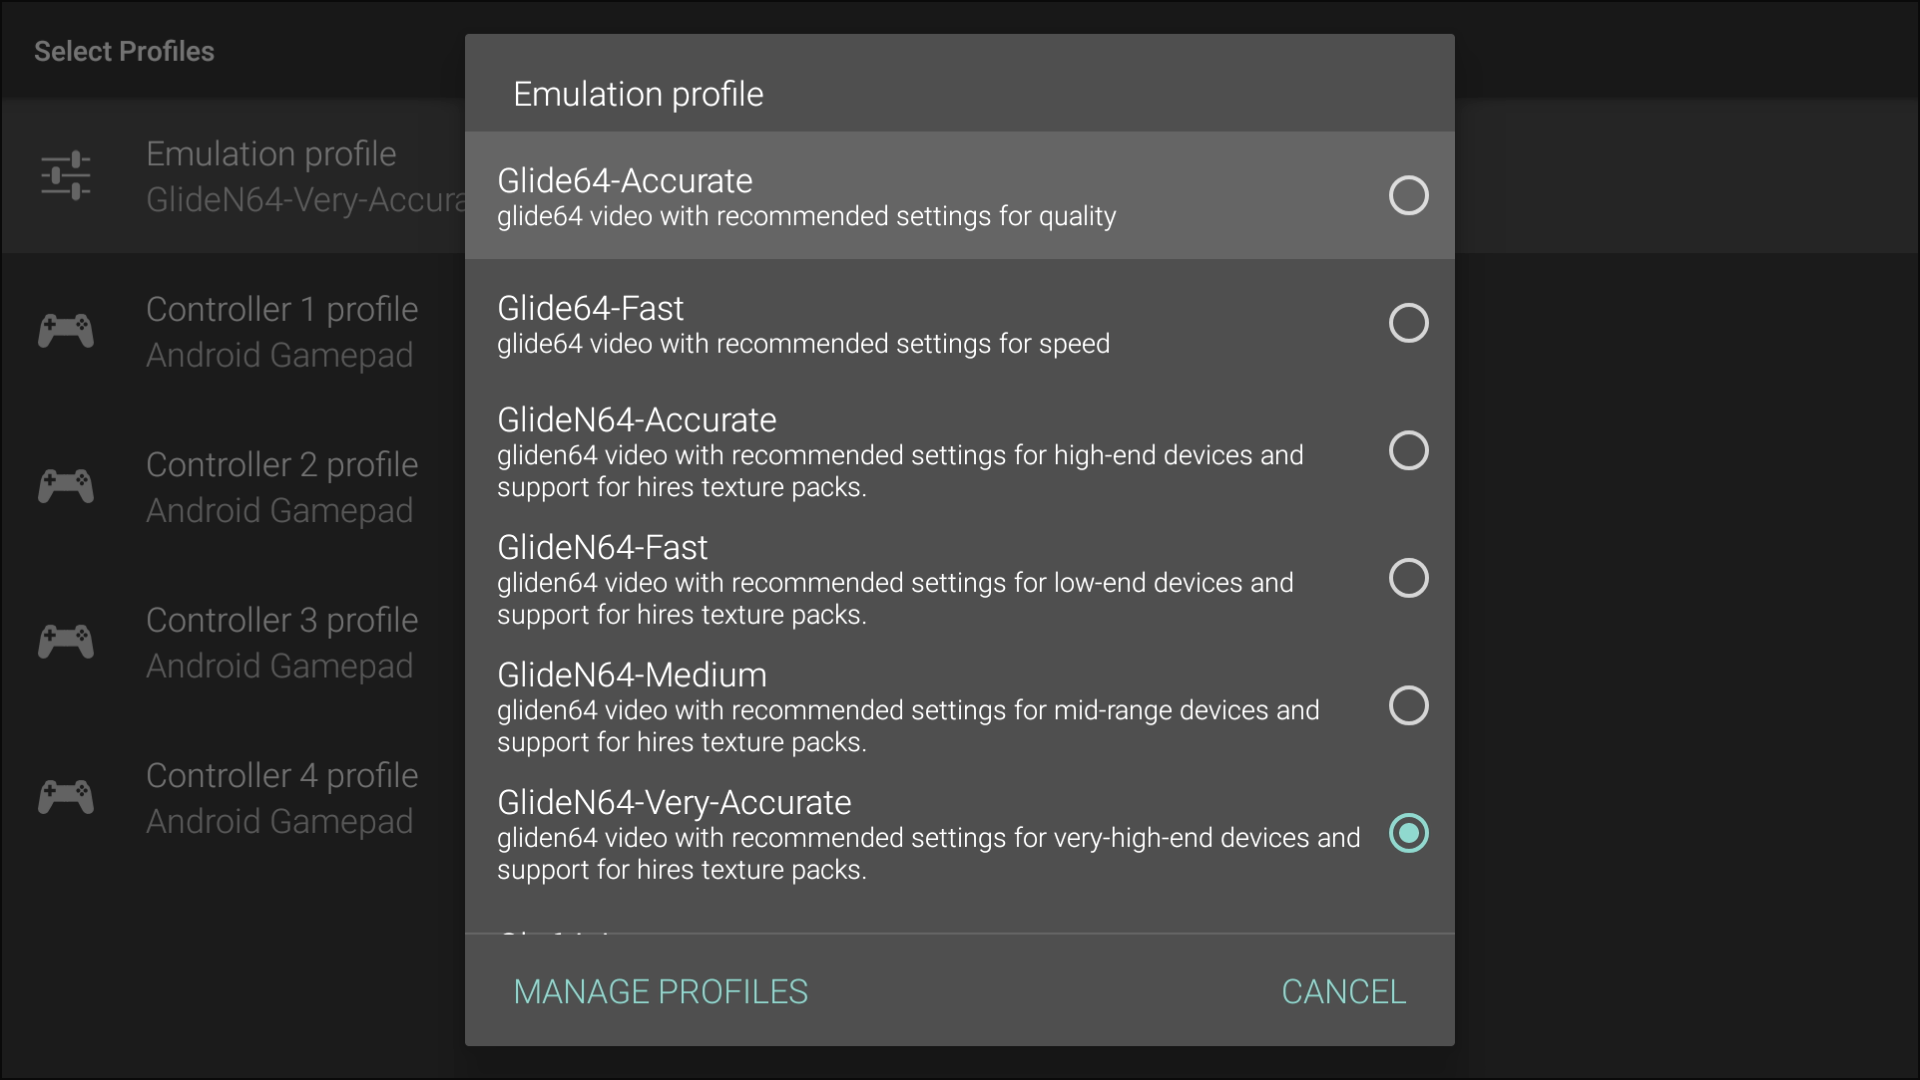This screenshot has width=1920, height=1080.
Task: Click the selected GlideN64-Very-Accurate radio button
Action: pos(1408,833)
